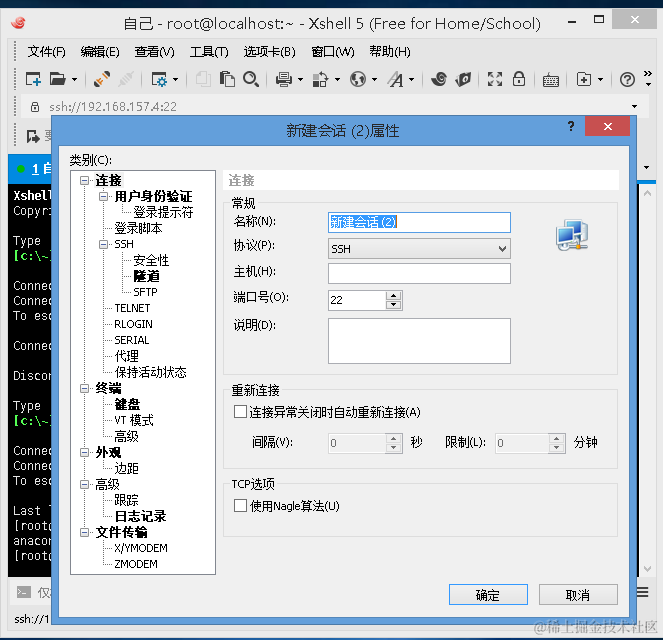Select SFTP in the category tree
This screenshot has height=640, width=663.
tap(145, 292)
